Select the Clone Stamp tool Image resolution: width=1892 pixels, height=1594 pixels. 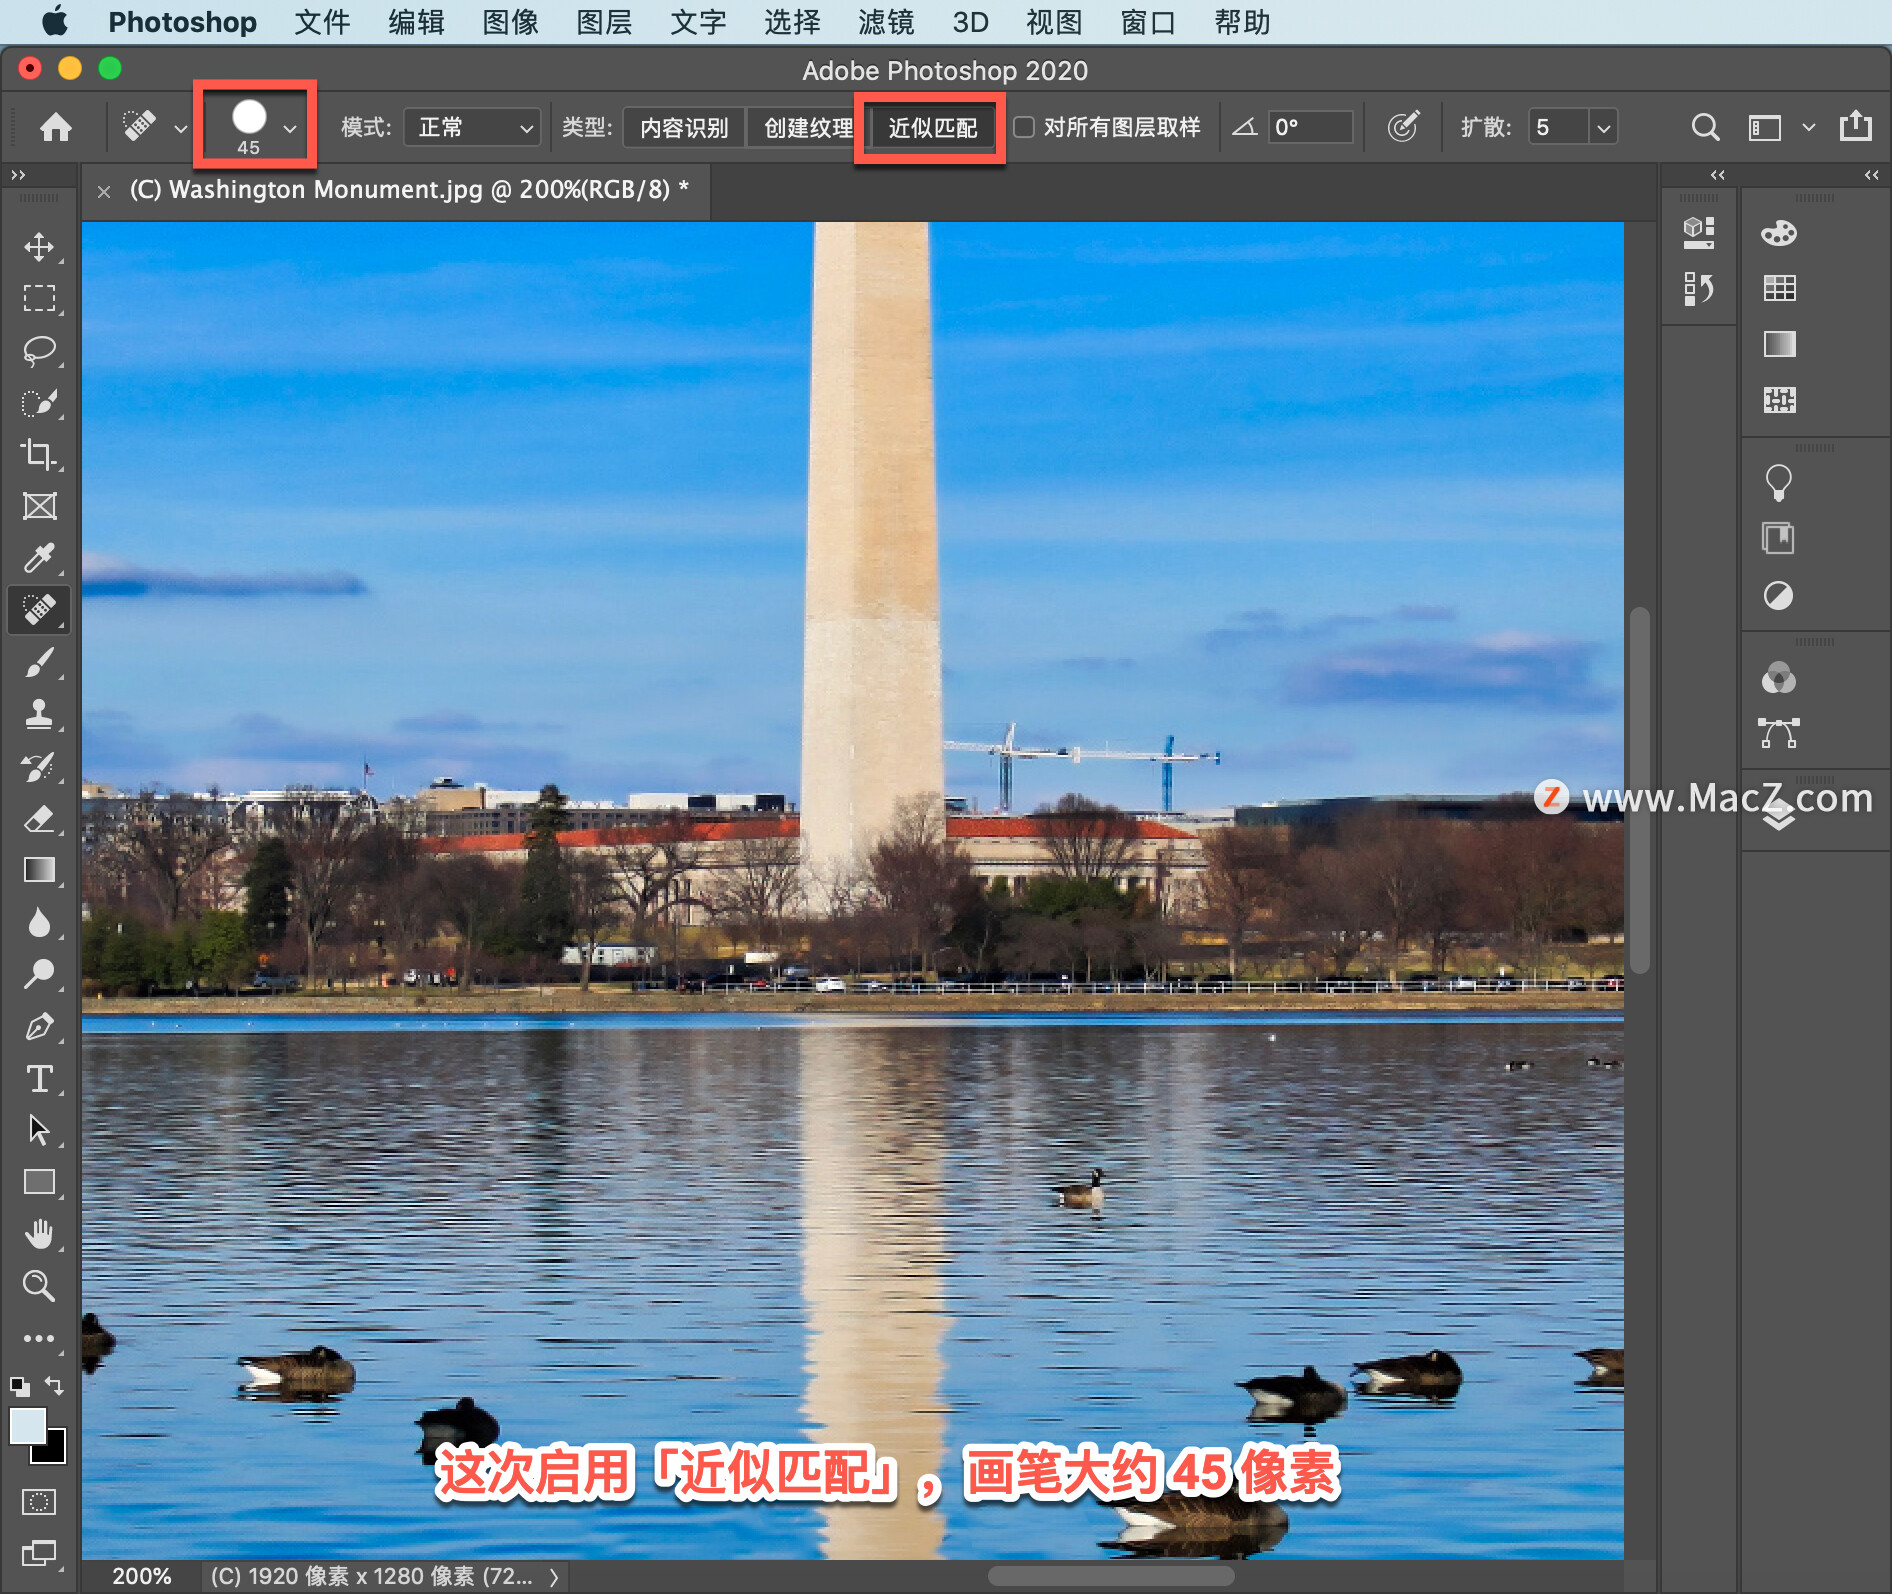pos(39,714)
